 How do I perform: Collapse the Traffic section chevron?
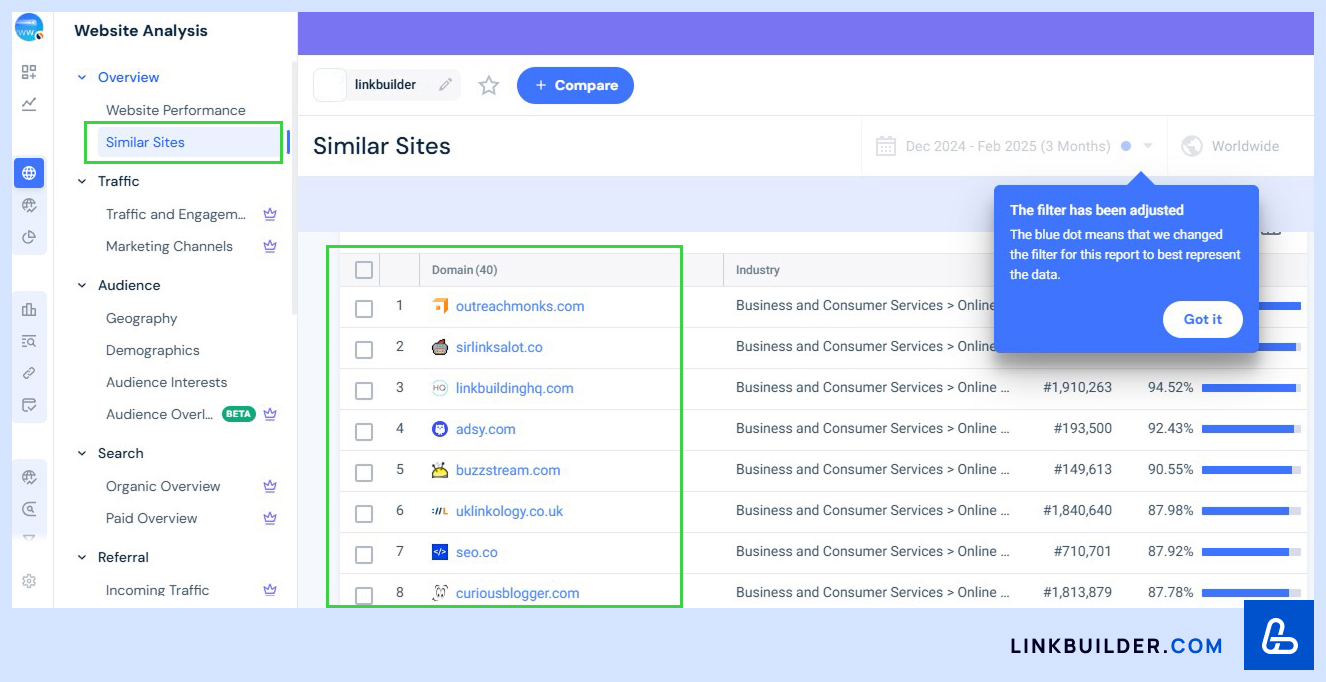click(82, 181)
